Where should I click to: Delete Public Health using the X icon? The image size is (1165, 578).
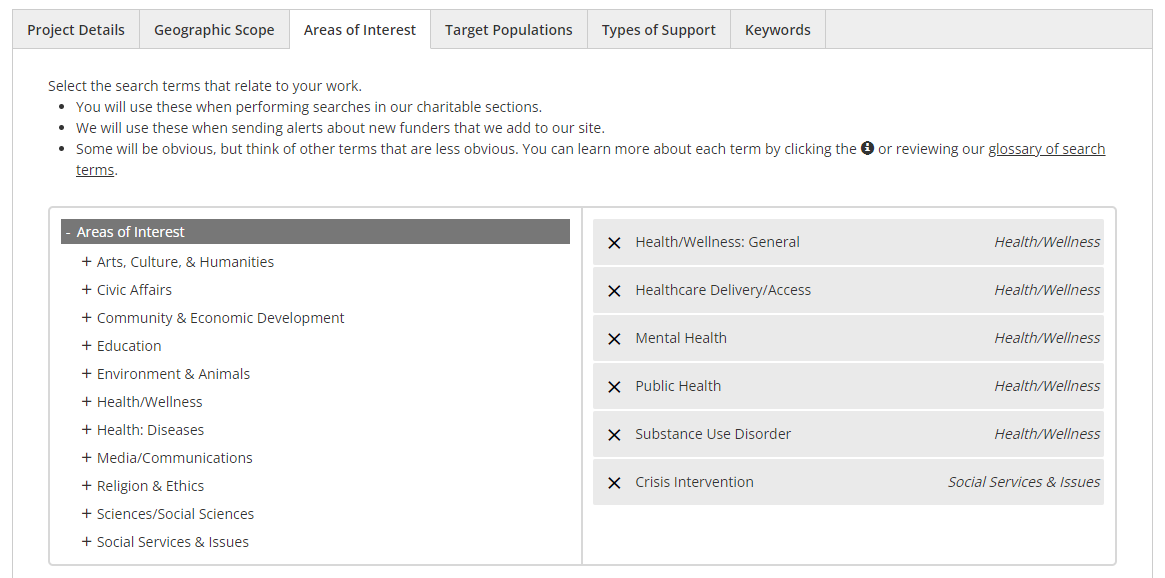click(614, 387)
